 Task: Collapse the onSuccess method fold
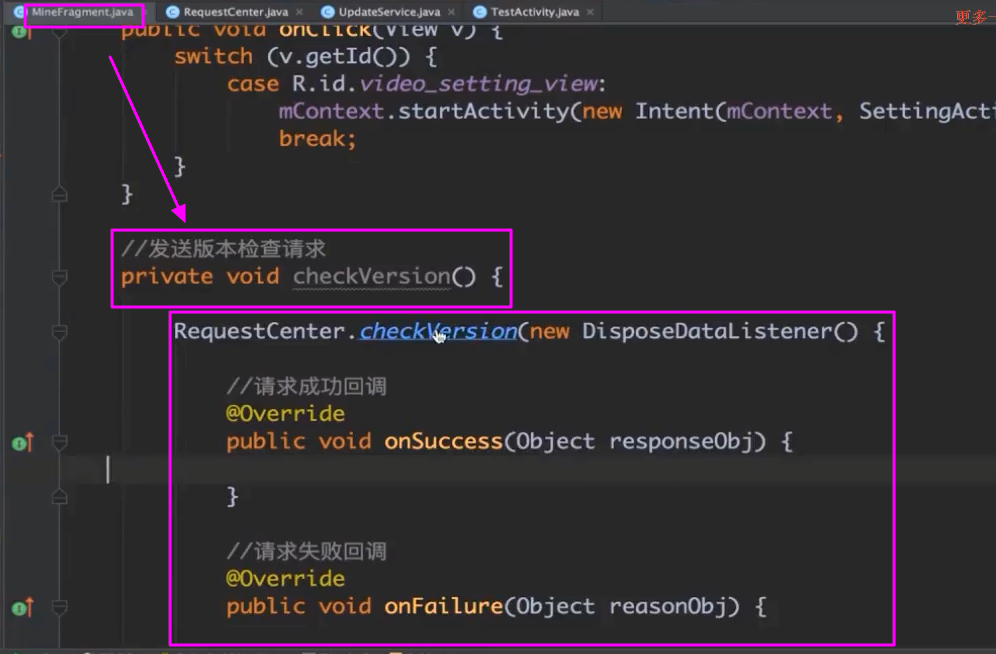coord(60,443)
